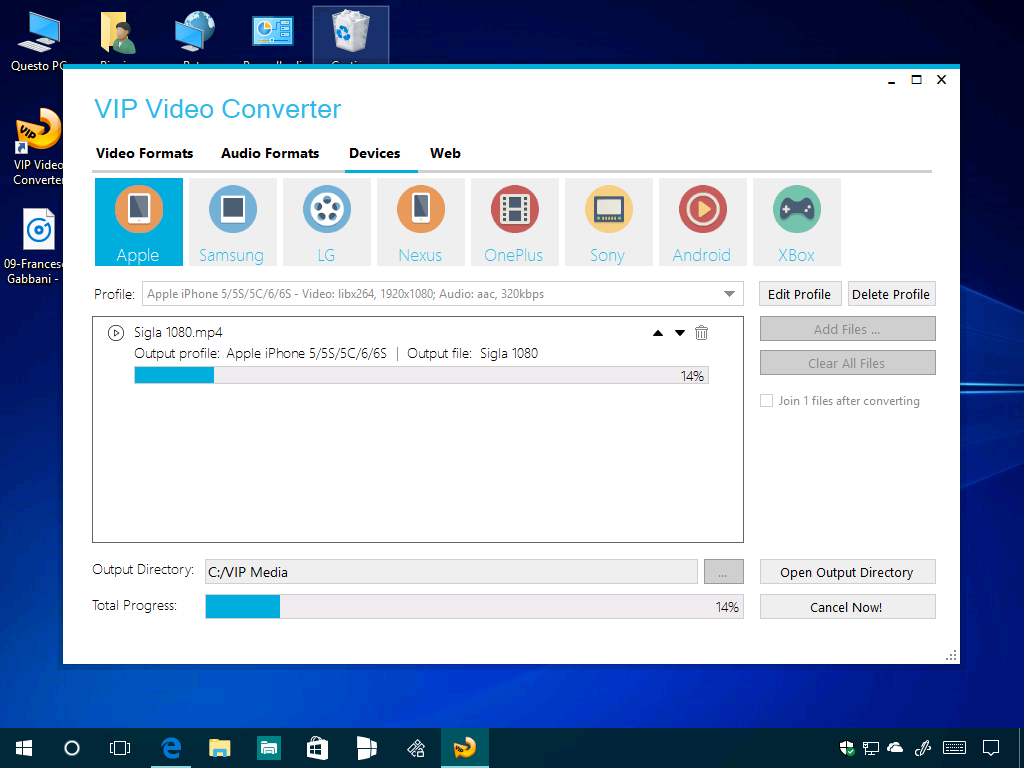This screenshot has height=768, width=1024.
Task: Open the Video Formats tab
Action: (144, 153)
